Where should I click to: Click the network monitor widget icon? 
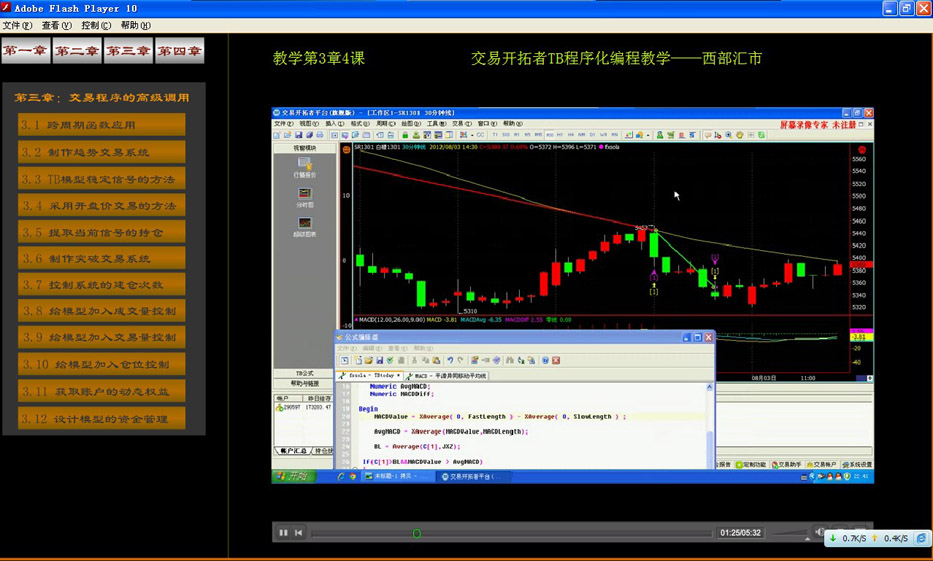pyautogui.click(x=921, y=539)
